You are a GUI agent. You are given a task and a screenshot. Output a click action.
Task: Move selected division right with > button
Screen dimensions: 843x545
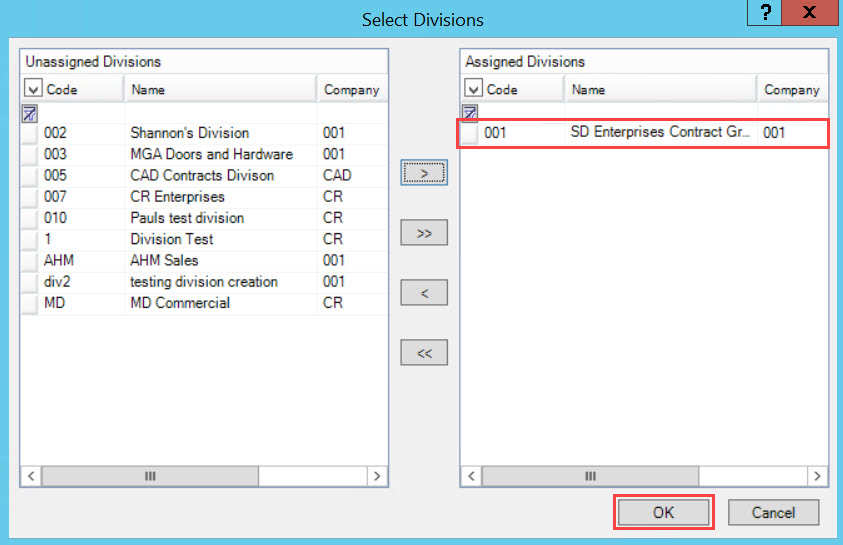pos(424,173)
